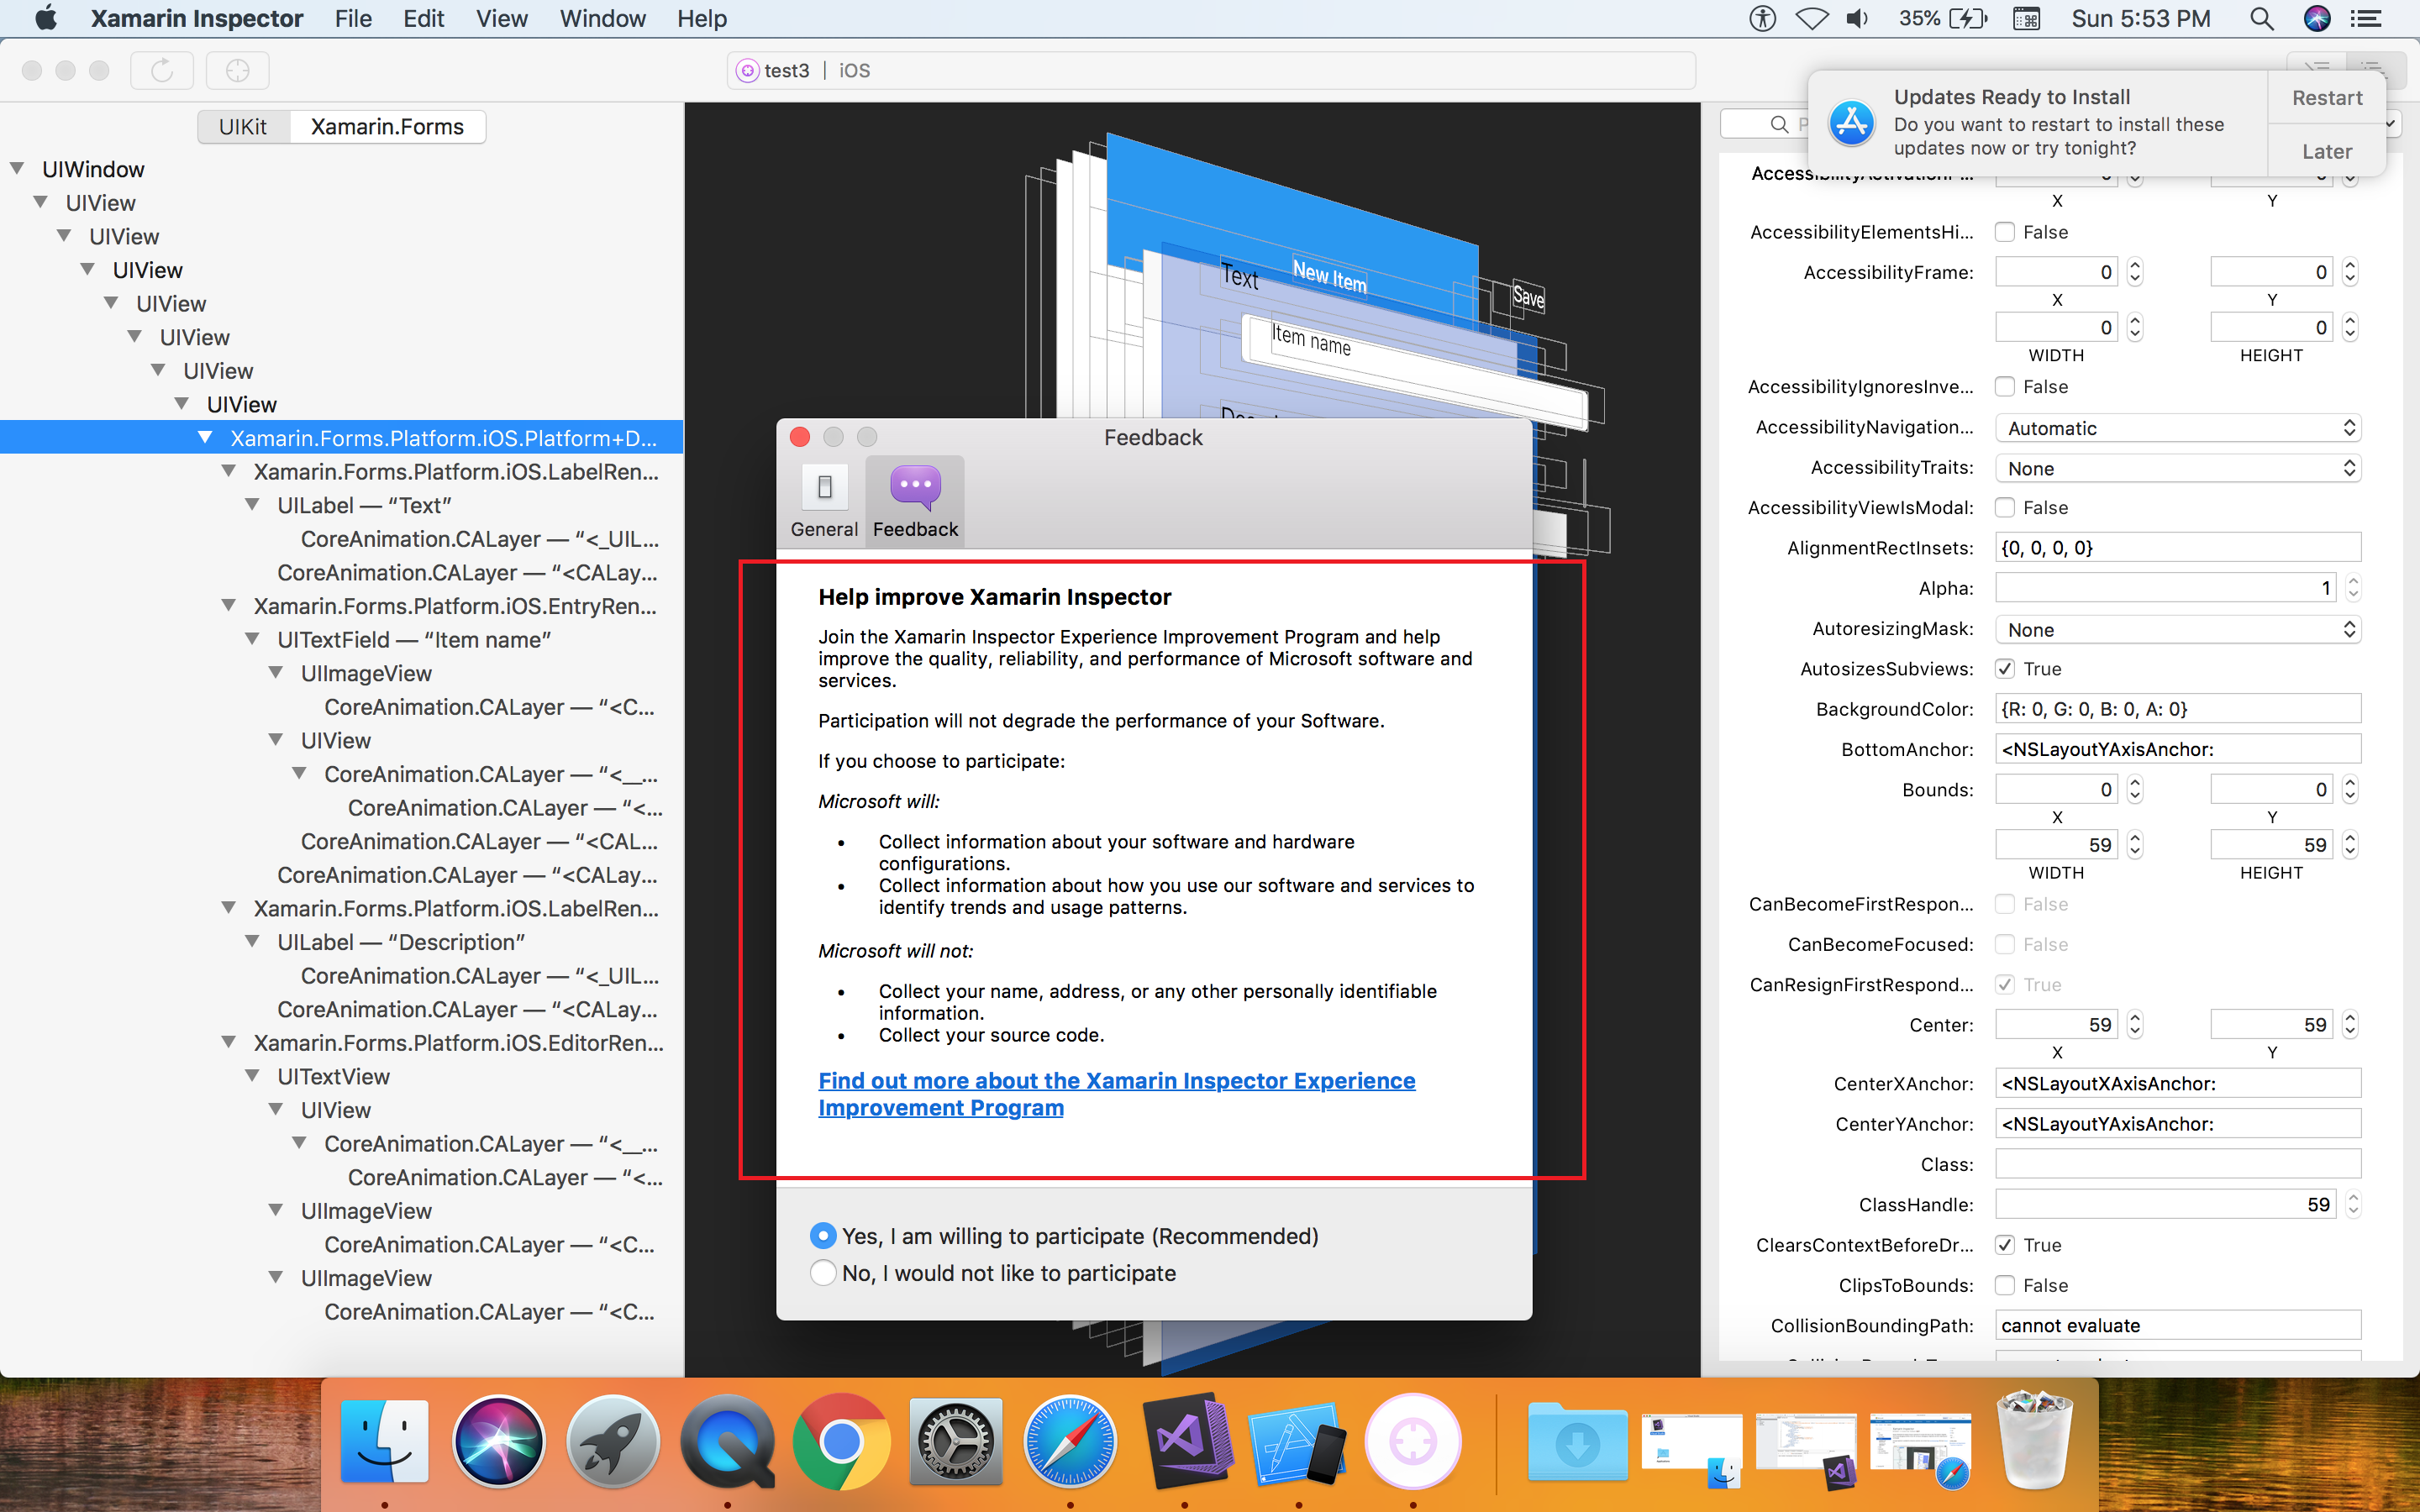Click the refresh toolbar button in Inspector
The width and height of the screenshot is (2420, 1512).
(x=162, y=70)
